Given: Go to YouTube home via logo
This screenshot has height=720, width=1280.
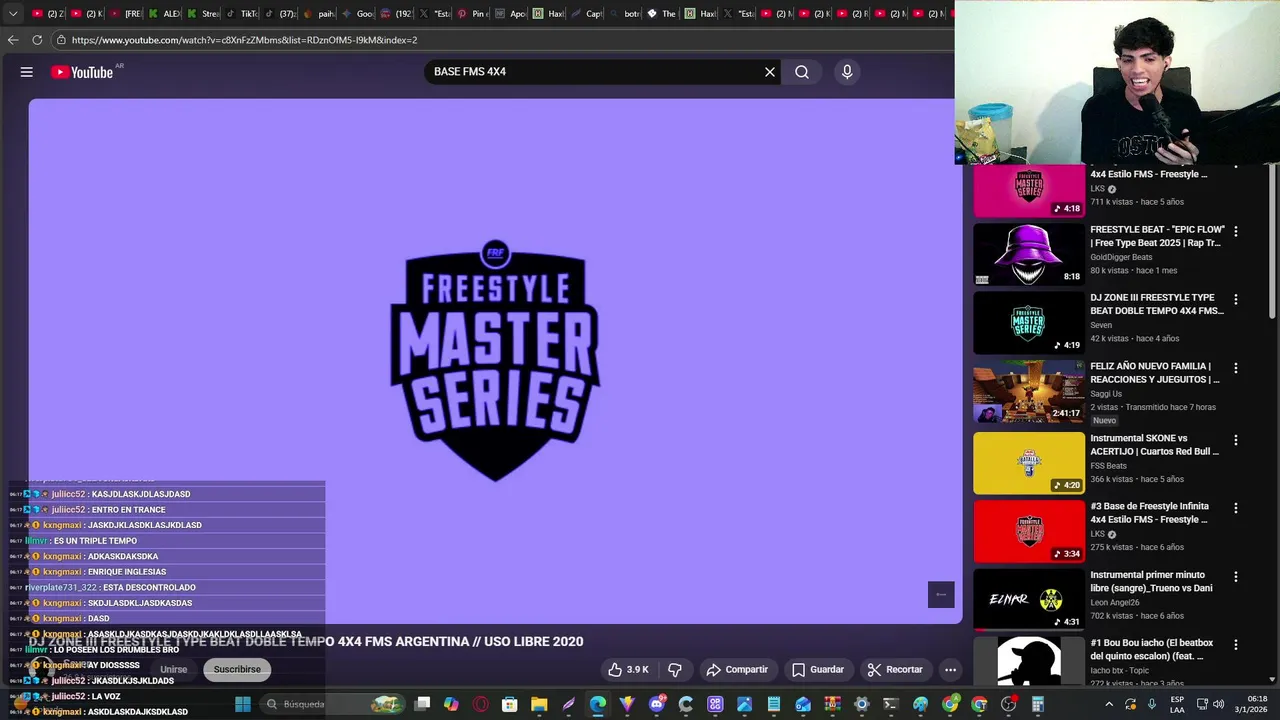Looking at the screenshot, I should tap(82, 72).
